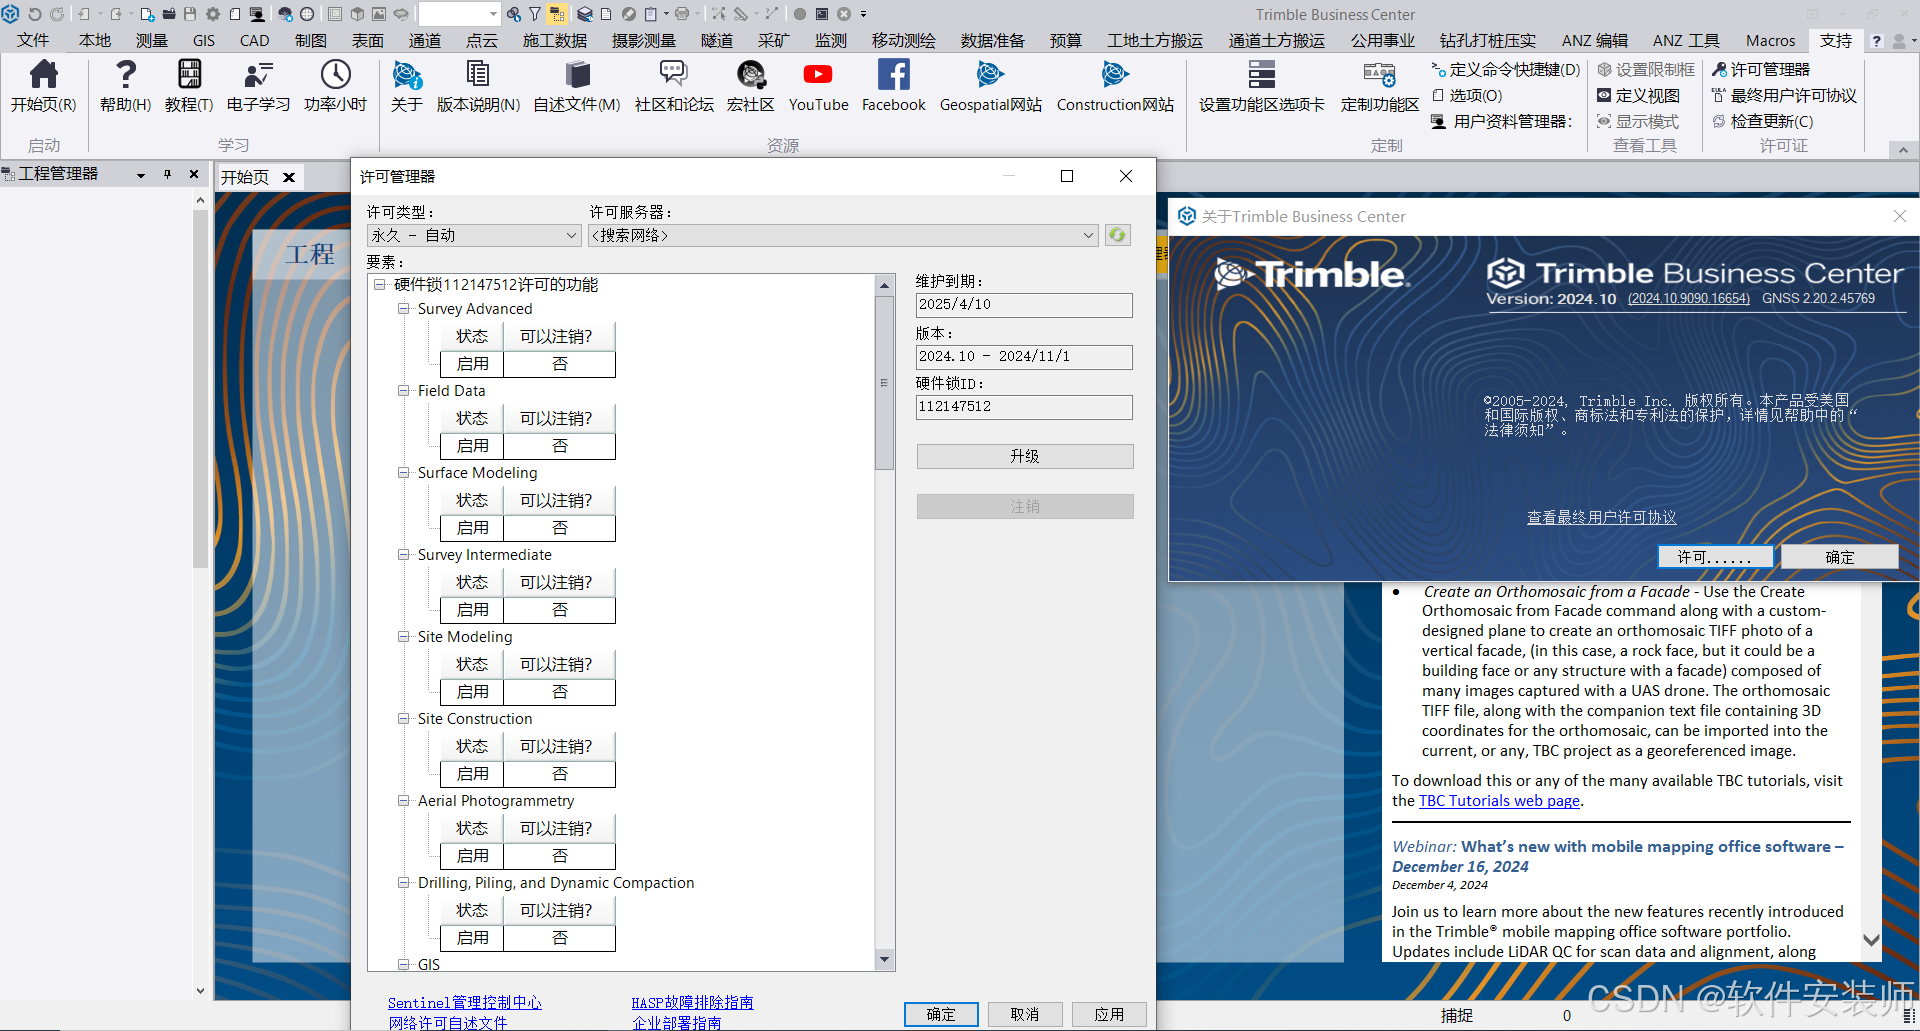The height and width of the screenshot is (1031, 1920).
Task: Open the Construction website icon
Action: pos(1115,75)
